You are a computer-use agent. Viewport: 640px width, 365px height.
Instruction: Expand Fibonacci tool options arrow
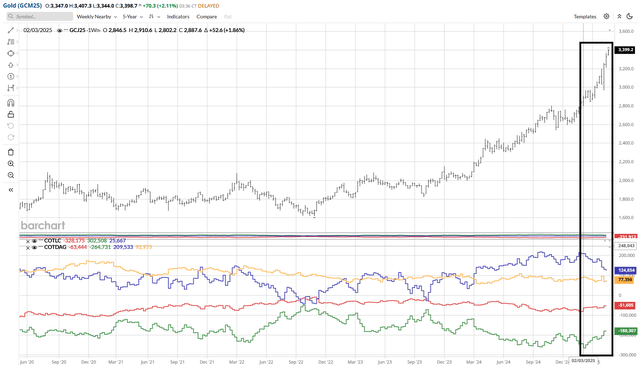click(x=17, y=42)
